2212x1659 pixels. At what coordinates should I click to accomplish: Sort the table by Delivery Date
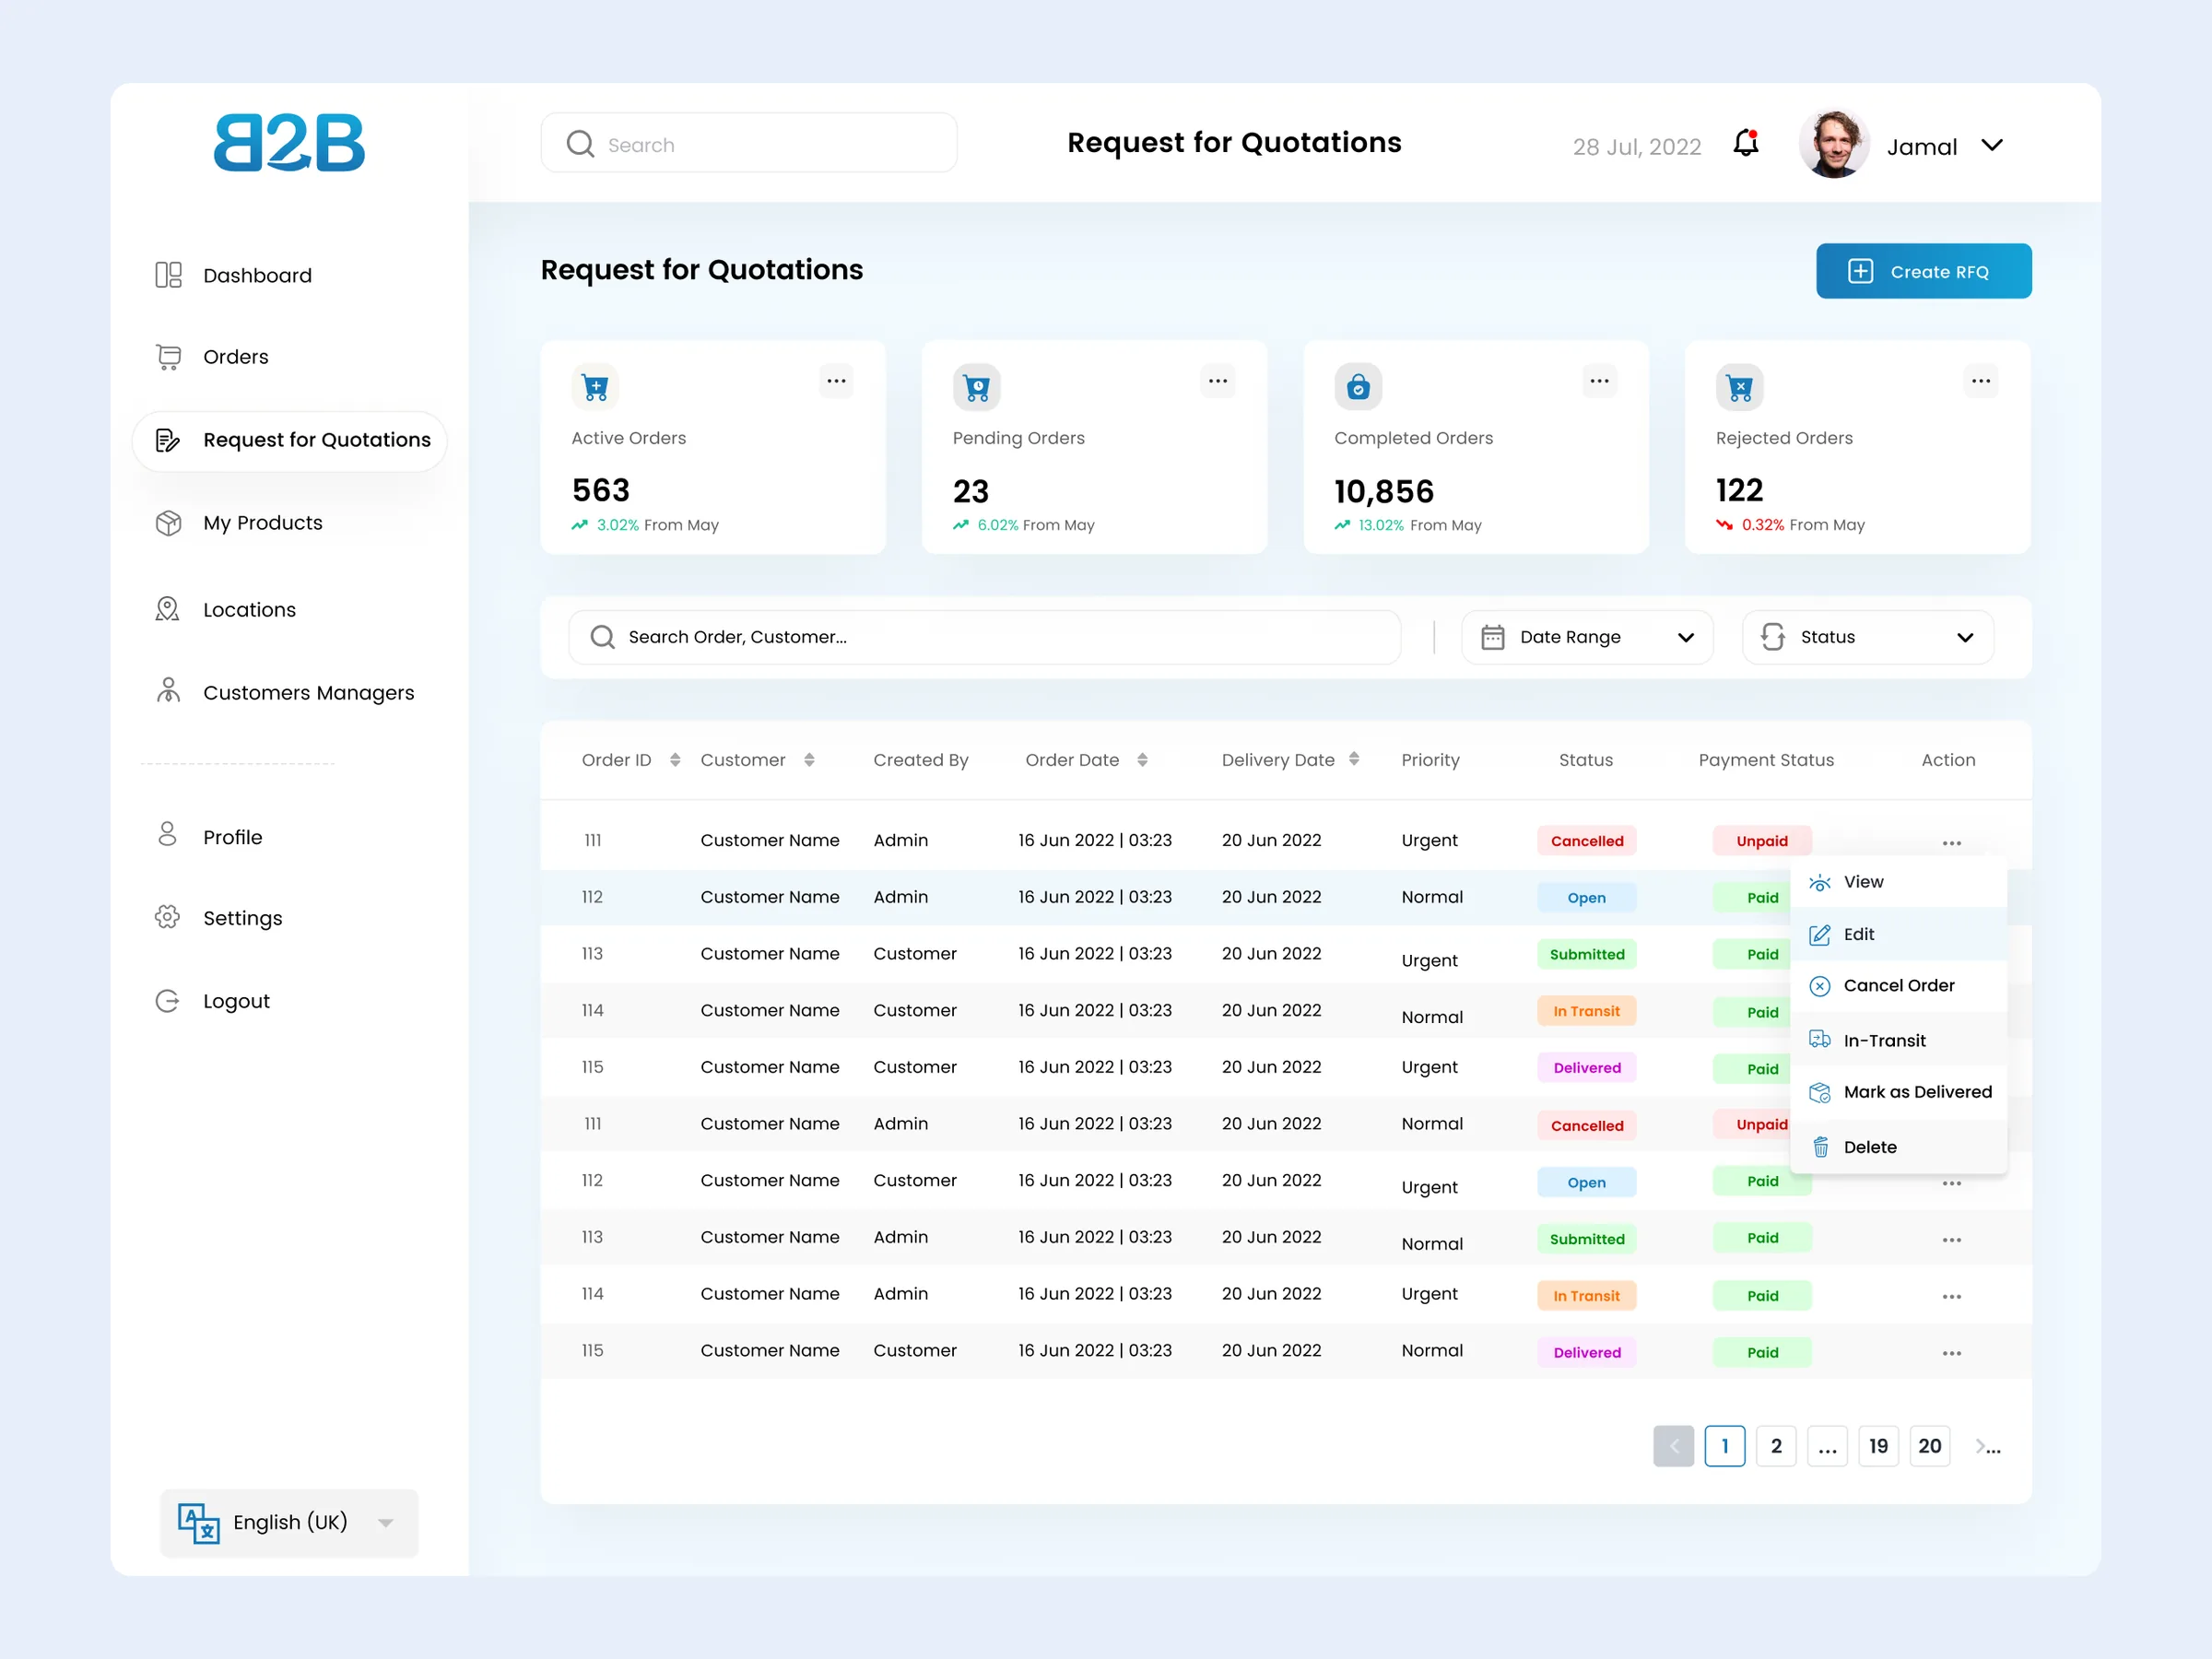coord(1353,759)
